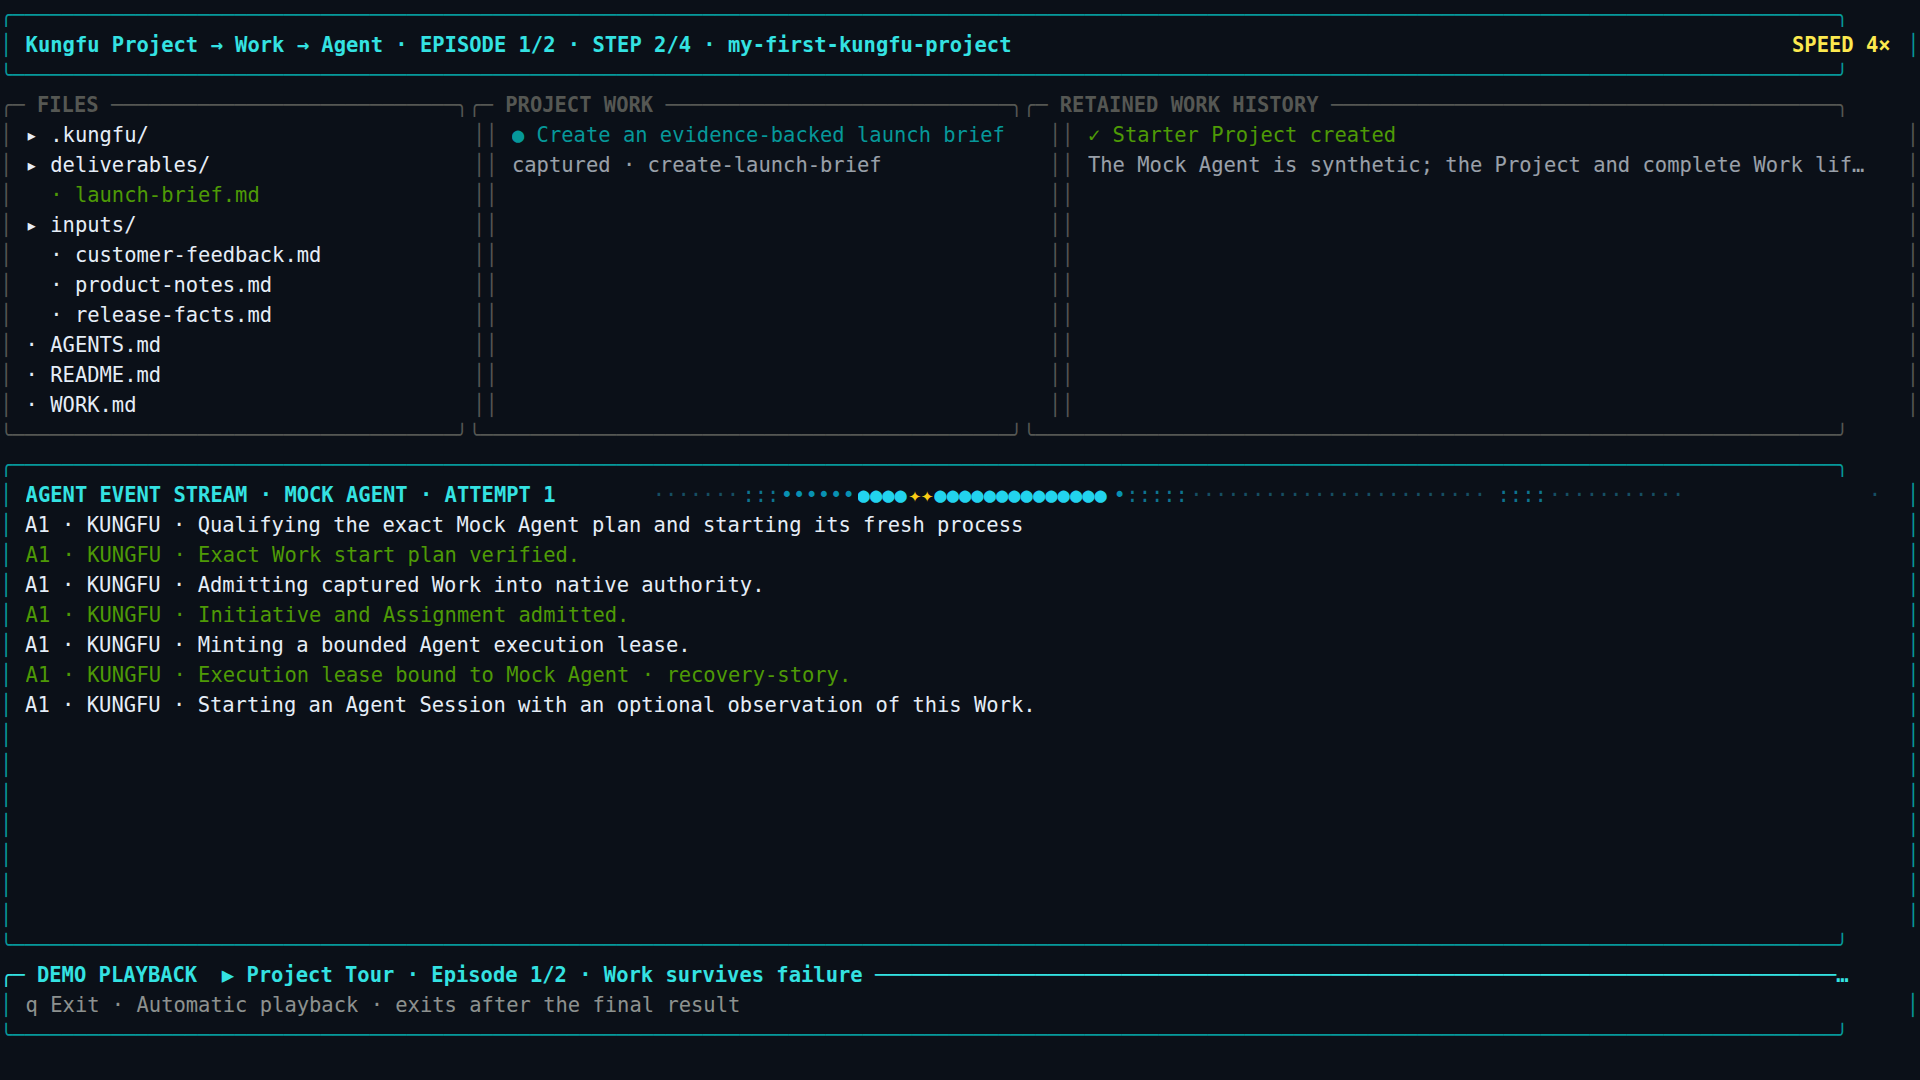The width and height of the screenshot is (1920, 1080).
Task: Click 'MOCK AGENT' label in stream header
Action: tap(345, 495)
